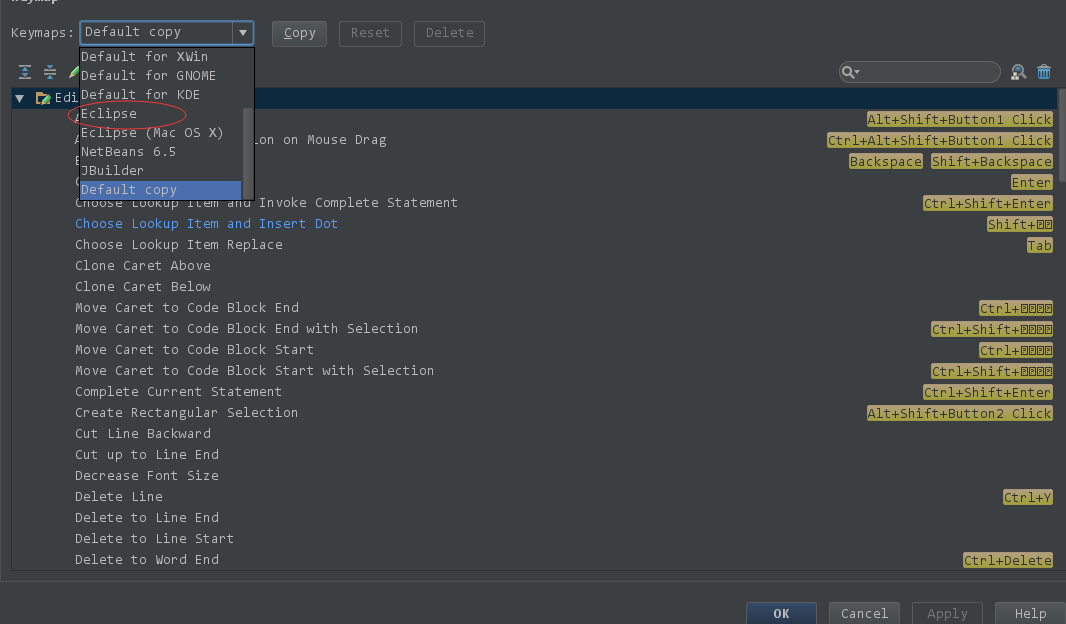Click the Keymaps field showing Default copy
Screen dimensions: 1066x624
point(156,33)
